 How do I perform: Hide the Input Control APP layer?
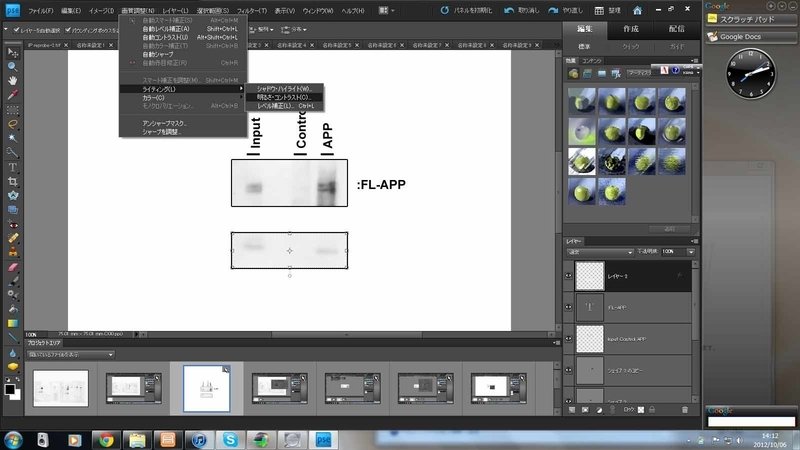pos(568,339)
